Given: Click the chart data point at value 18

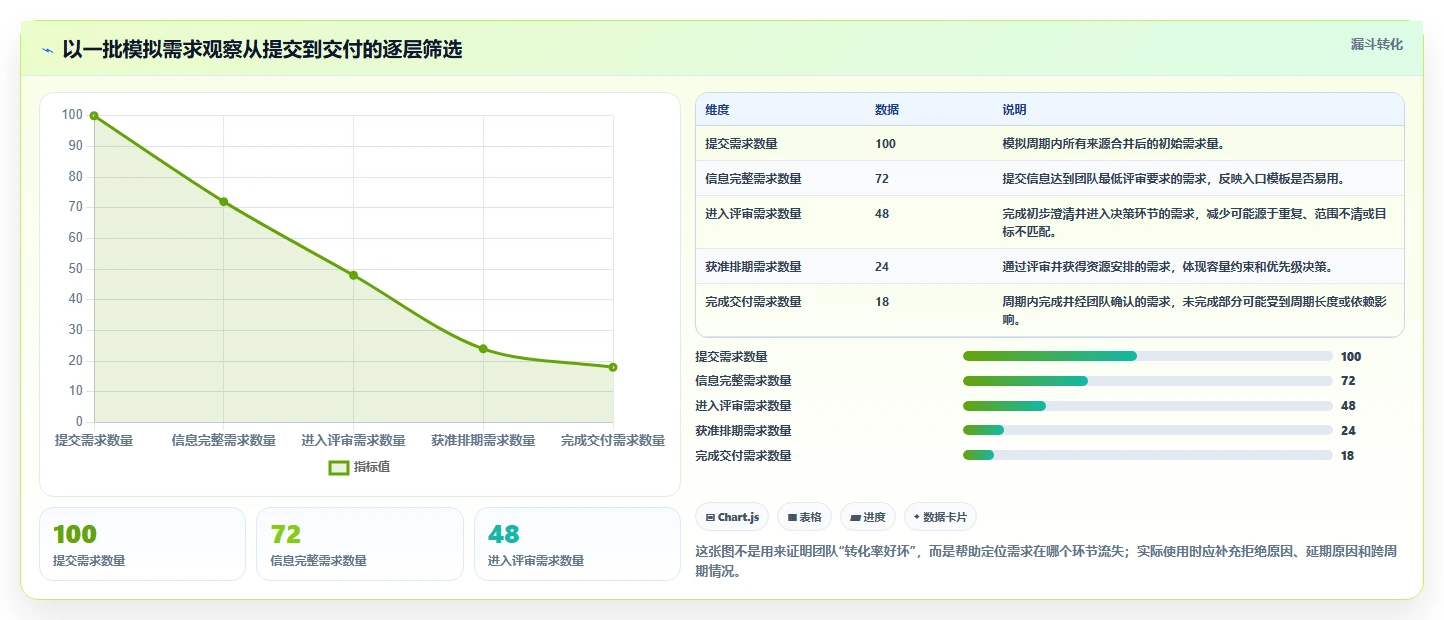Looking at the screenshot, I should 613,367.
